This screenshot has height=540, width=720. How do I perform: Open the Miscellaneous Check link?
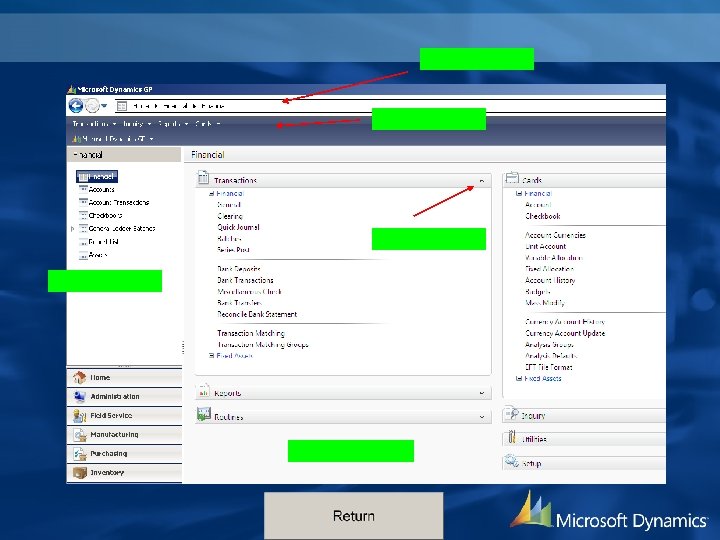tap(249, 292)
